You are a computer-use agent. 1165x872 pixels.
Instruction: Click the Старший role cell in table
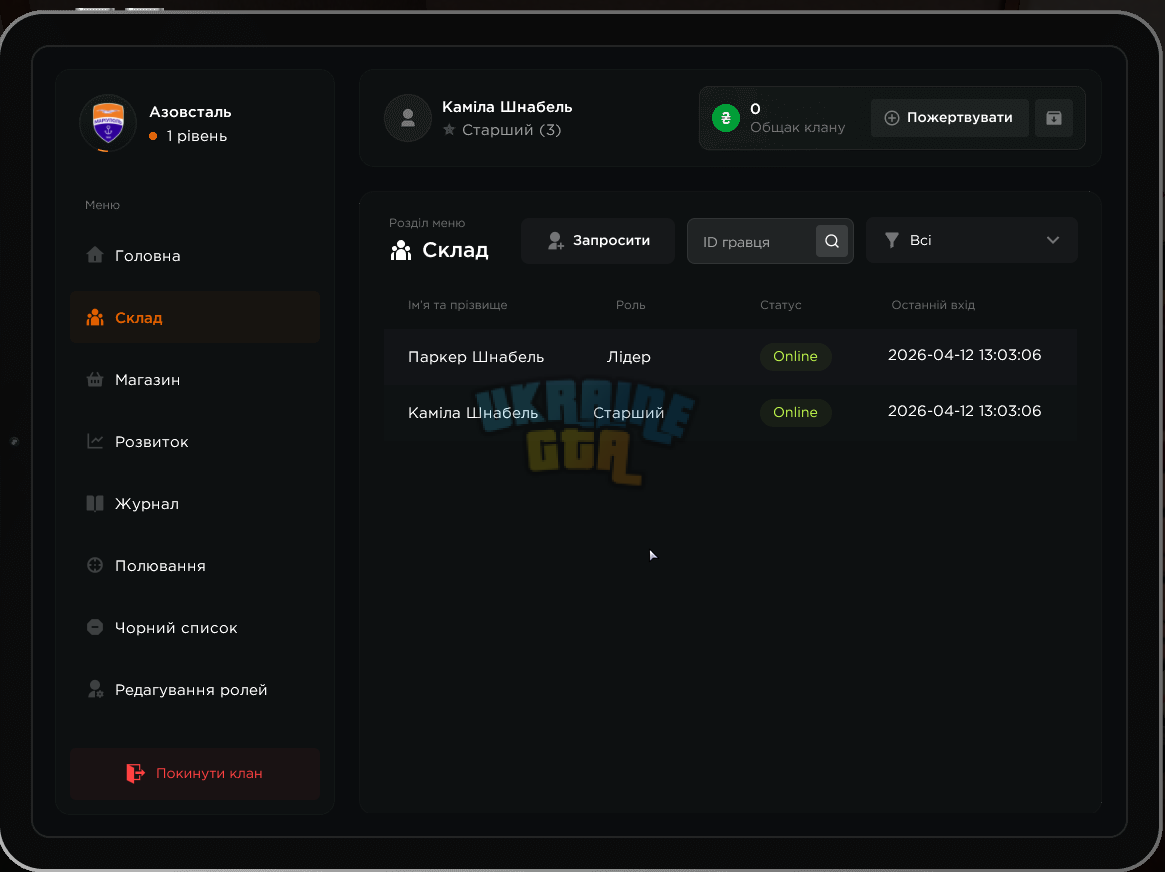pyautogui.click(x=629, y=412)
